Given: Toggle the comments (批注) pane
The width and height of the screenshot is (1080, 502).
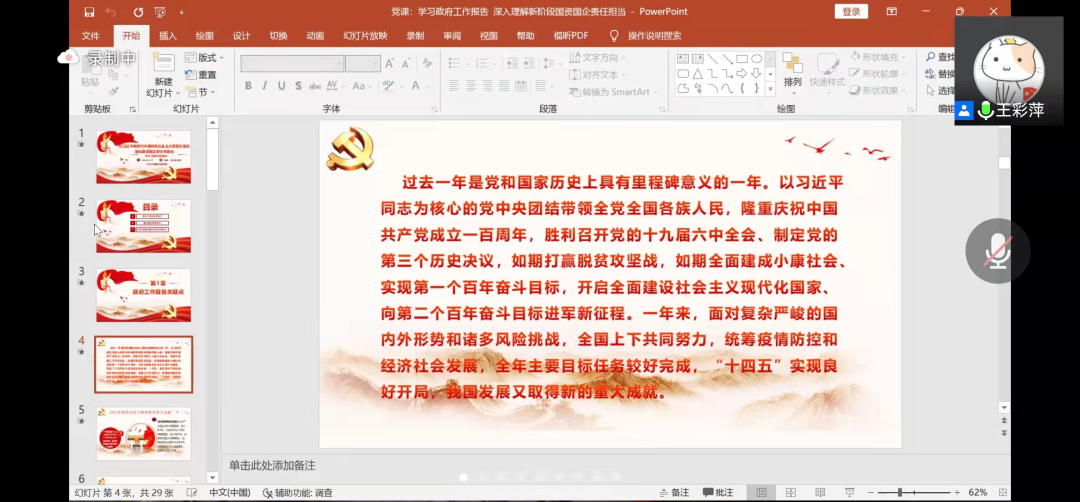Looking at the screenshot, I should pos(718,492).
